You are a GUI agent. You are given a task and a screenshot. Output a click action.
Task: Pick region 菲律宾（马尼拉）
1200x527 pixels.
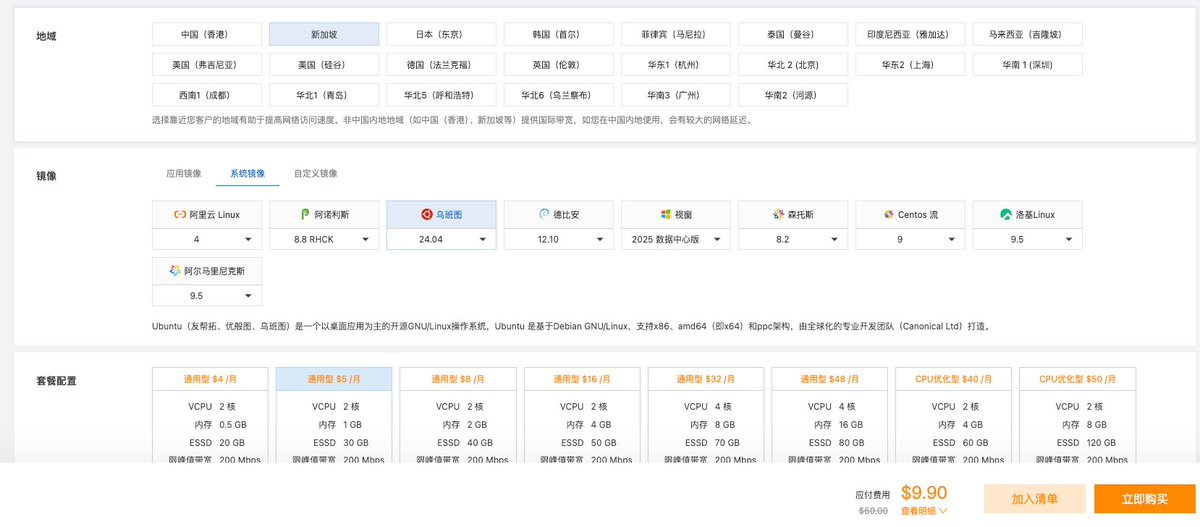(676, 34)
